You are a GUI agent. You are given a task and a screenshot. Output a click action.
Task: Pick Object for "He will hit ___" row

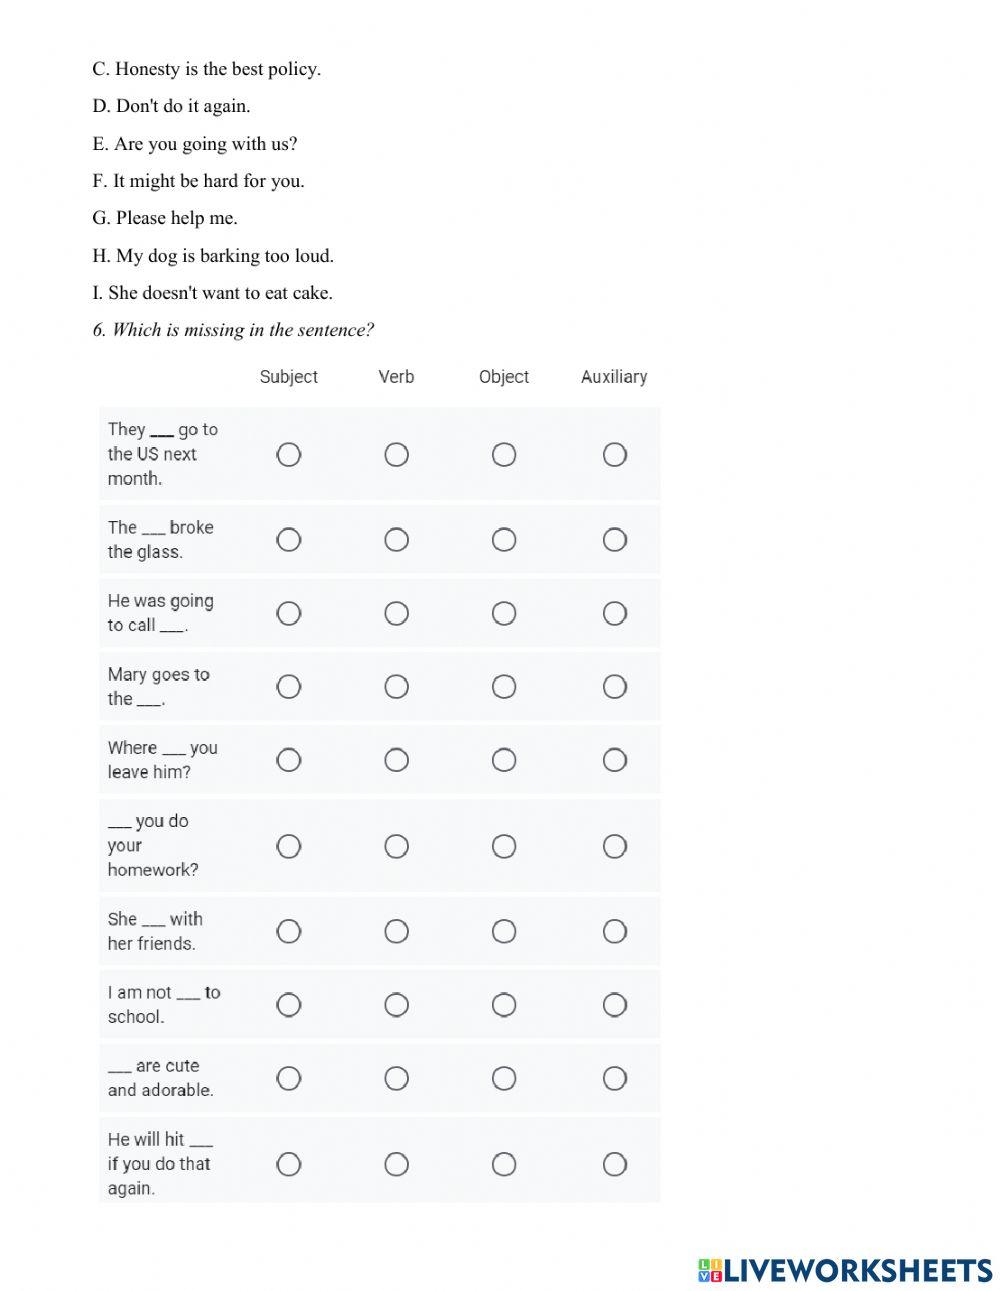(x=504, y=1164)
